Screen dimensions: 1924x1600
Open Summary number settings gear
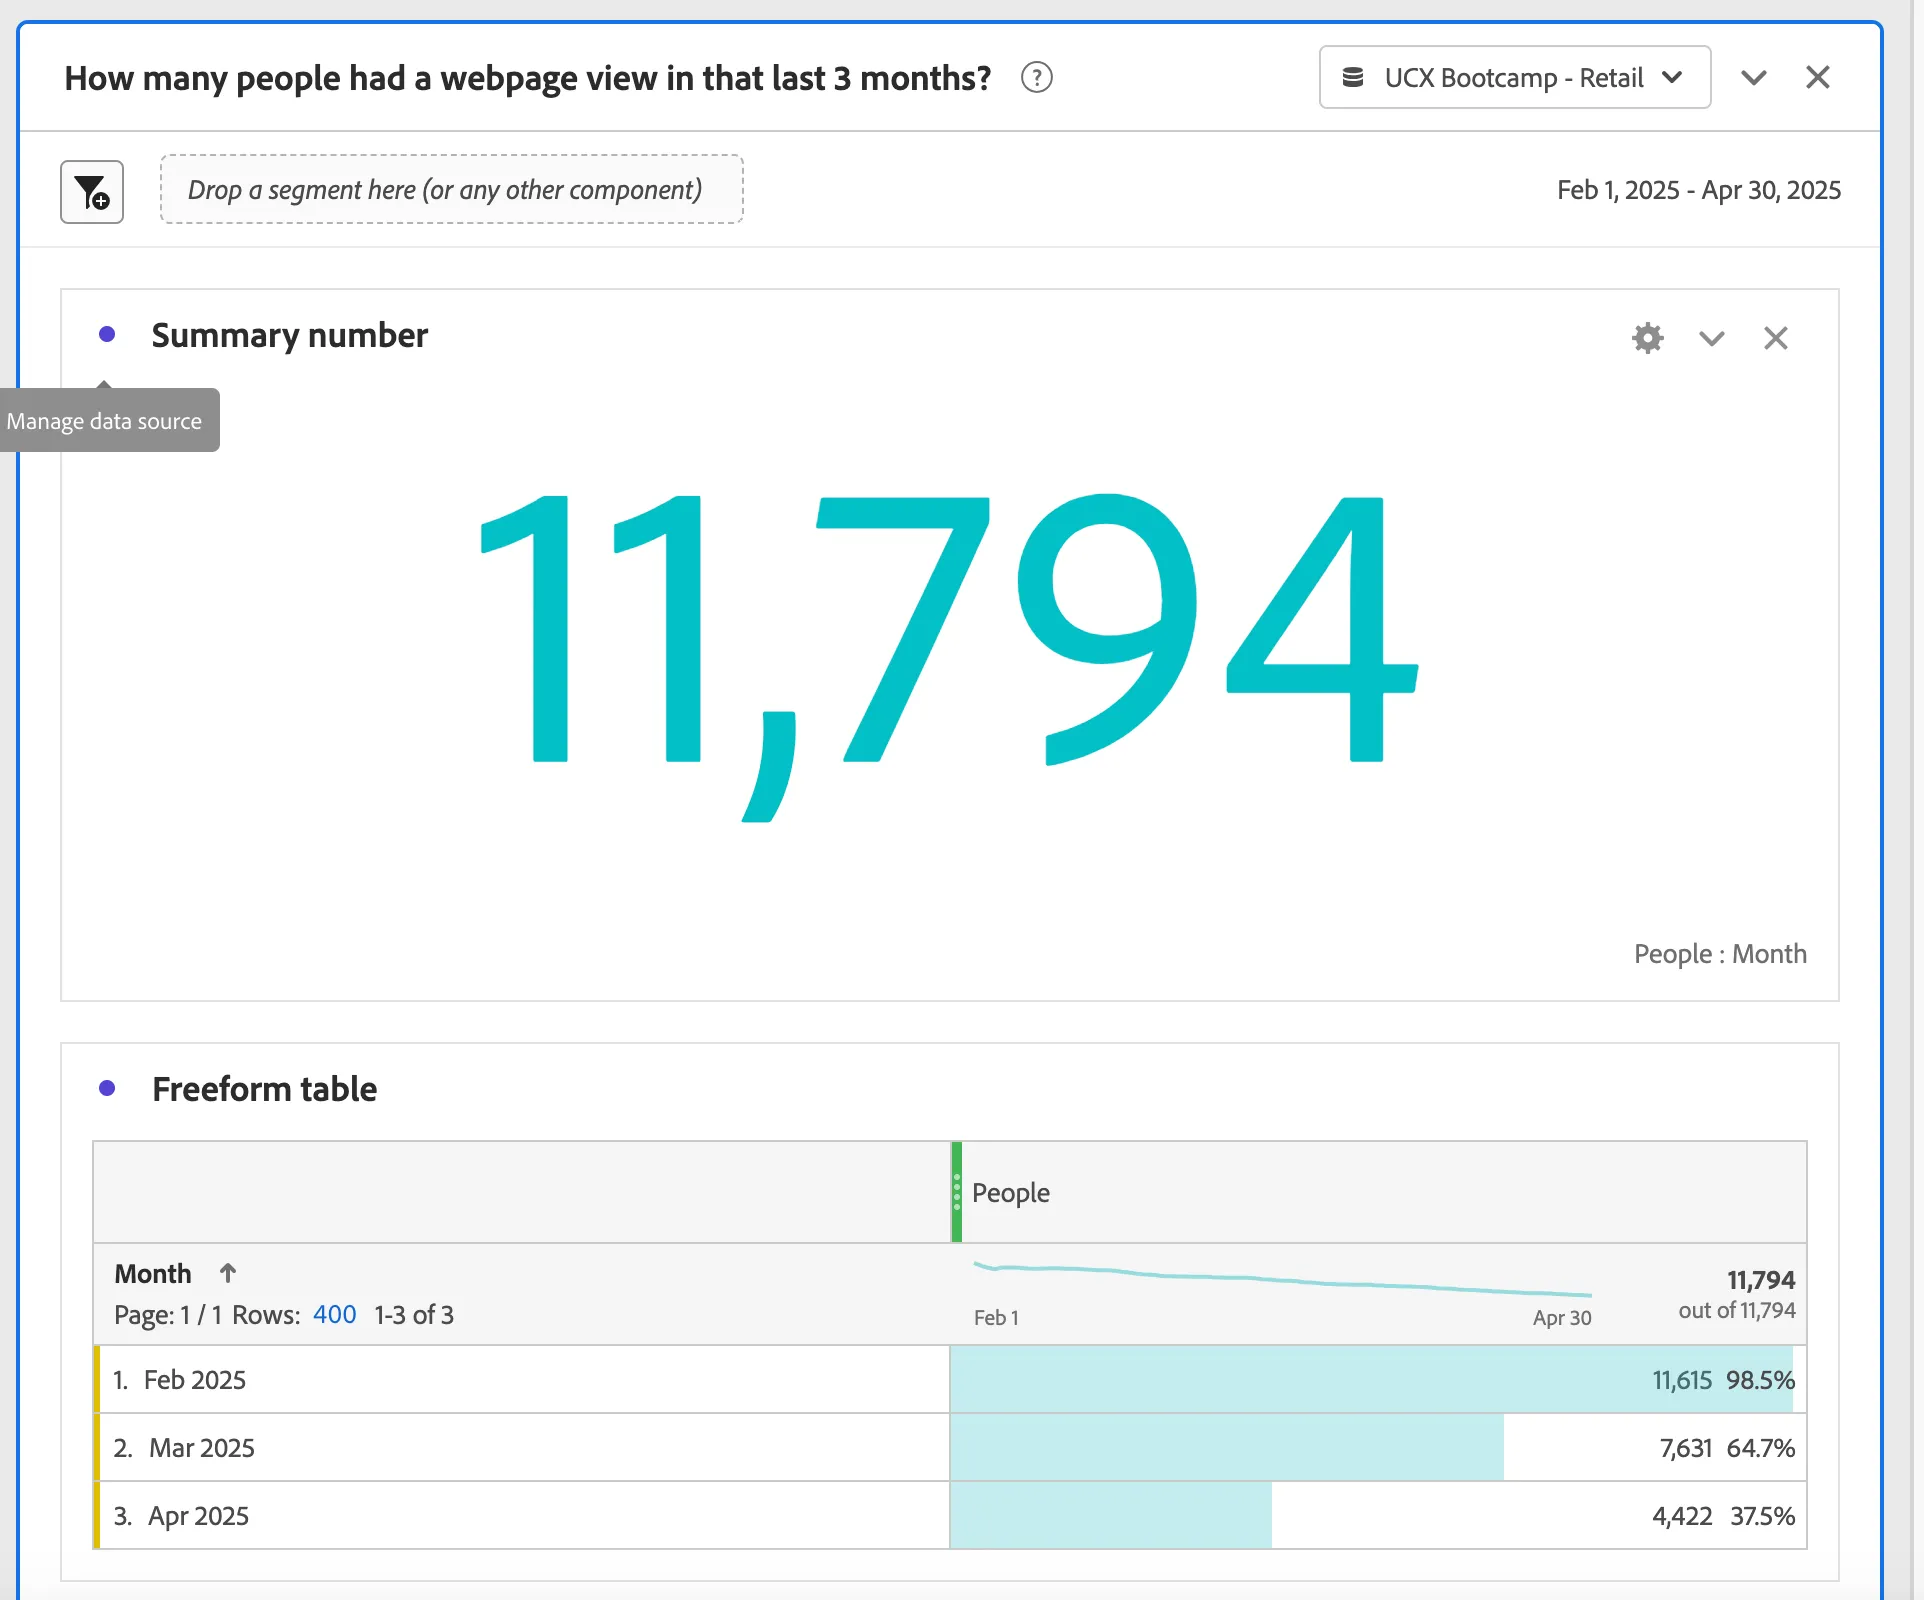1647,338
